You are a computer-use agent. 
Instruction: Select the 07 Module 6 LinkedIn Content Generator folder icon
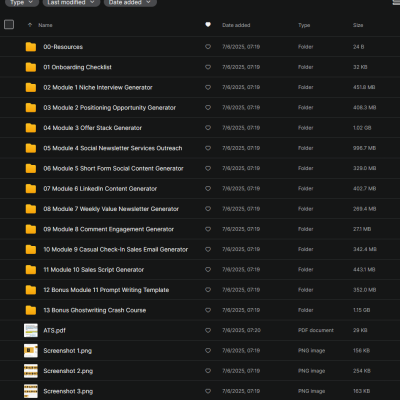point(31,189)
